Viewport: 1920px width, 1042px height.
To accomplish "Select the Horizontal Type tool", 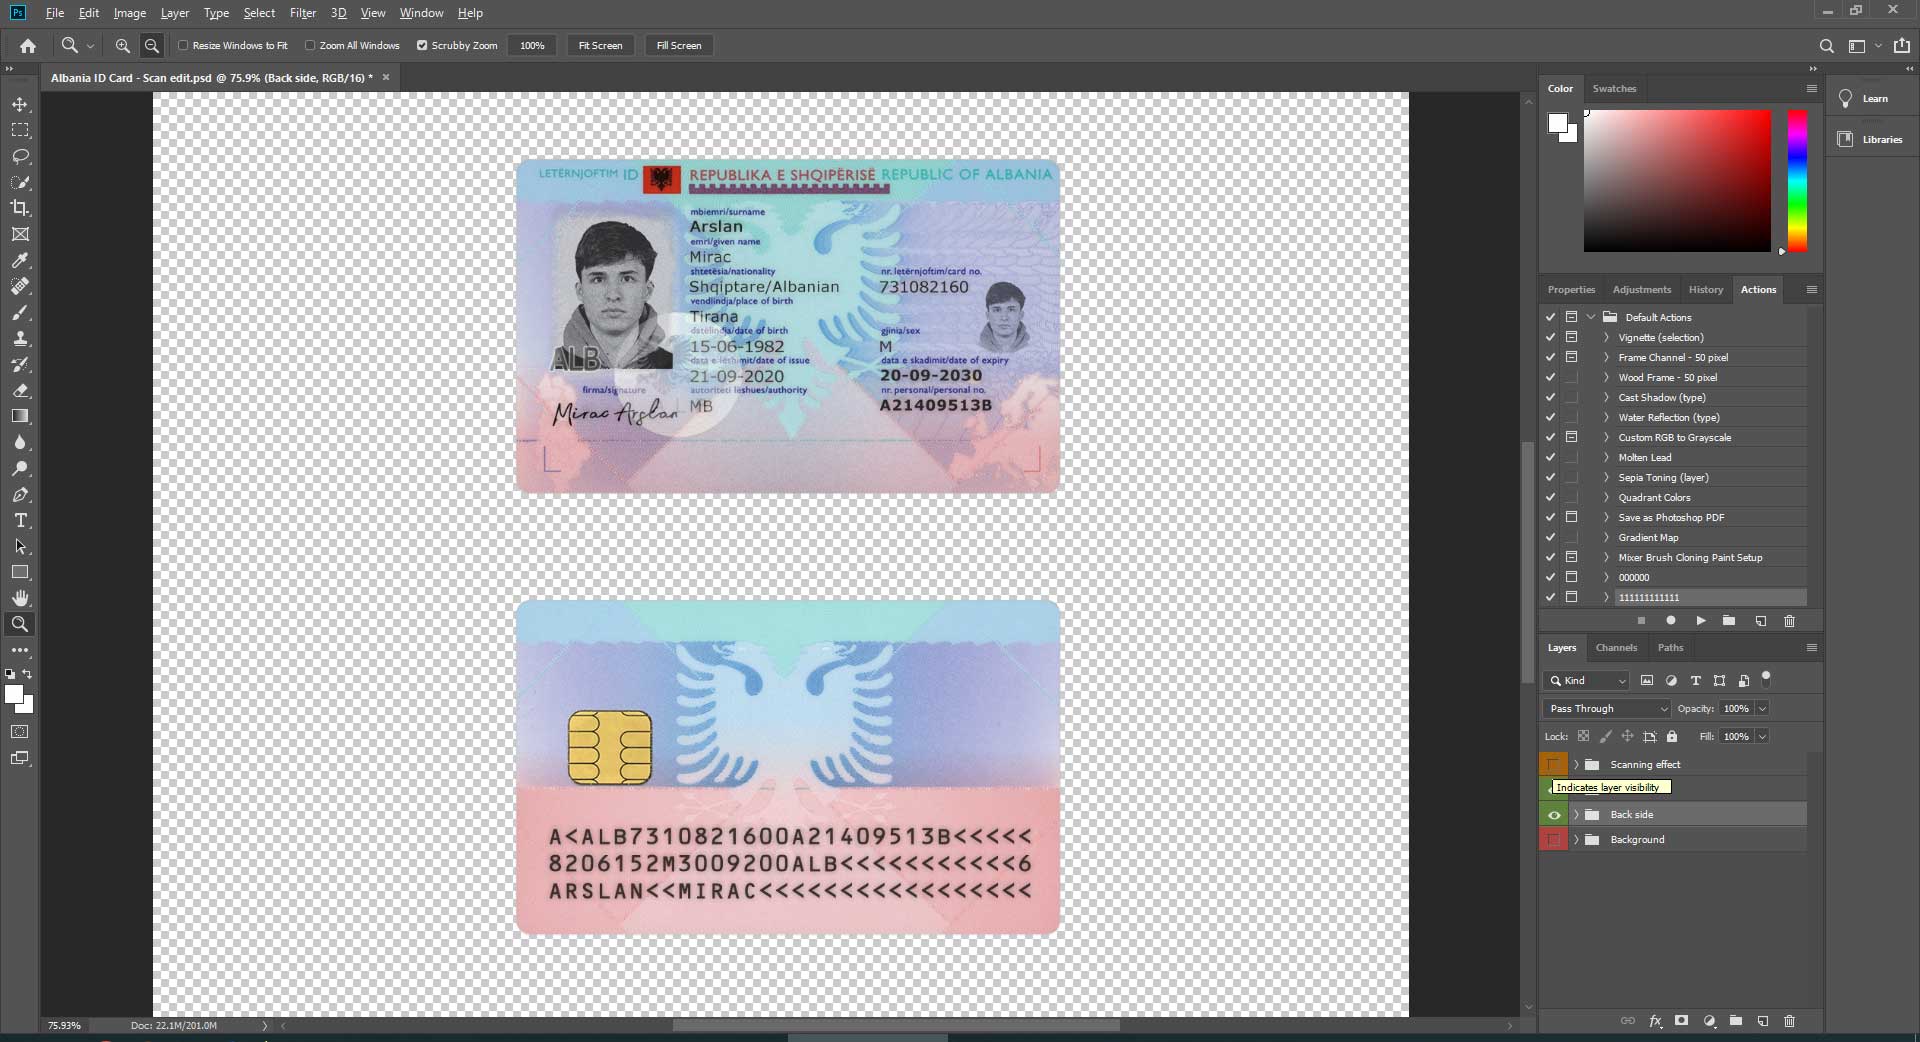I will click(x=20, y=520).
